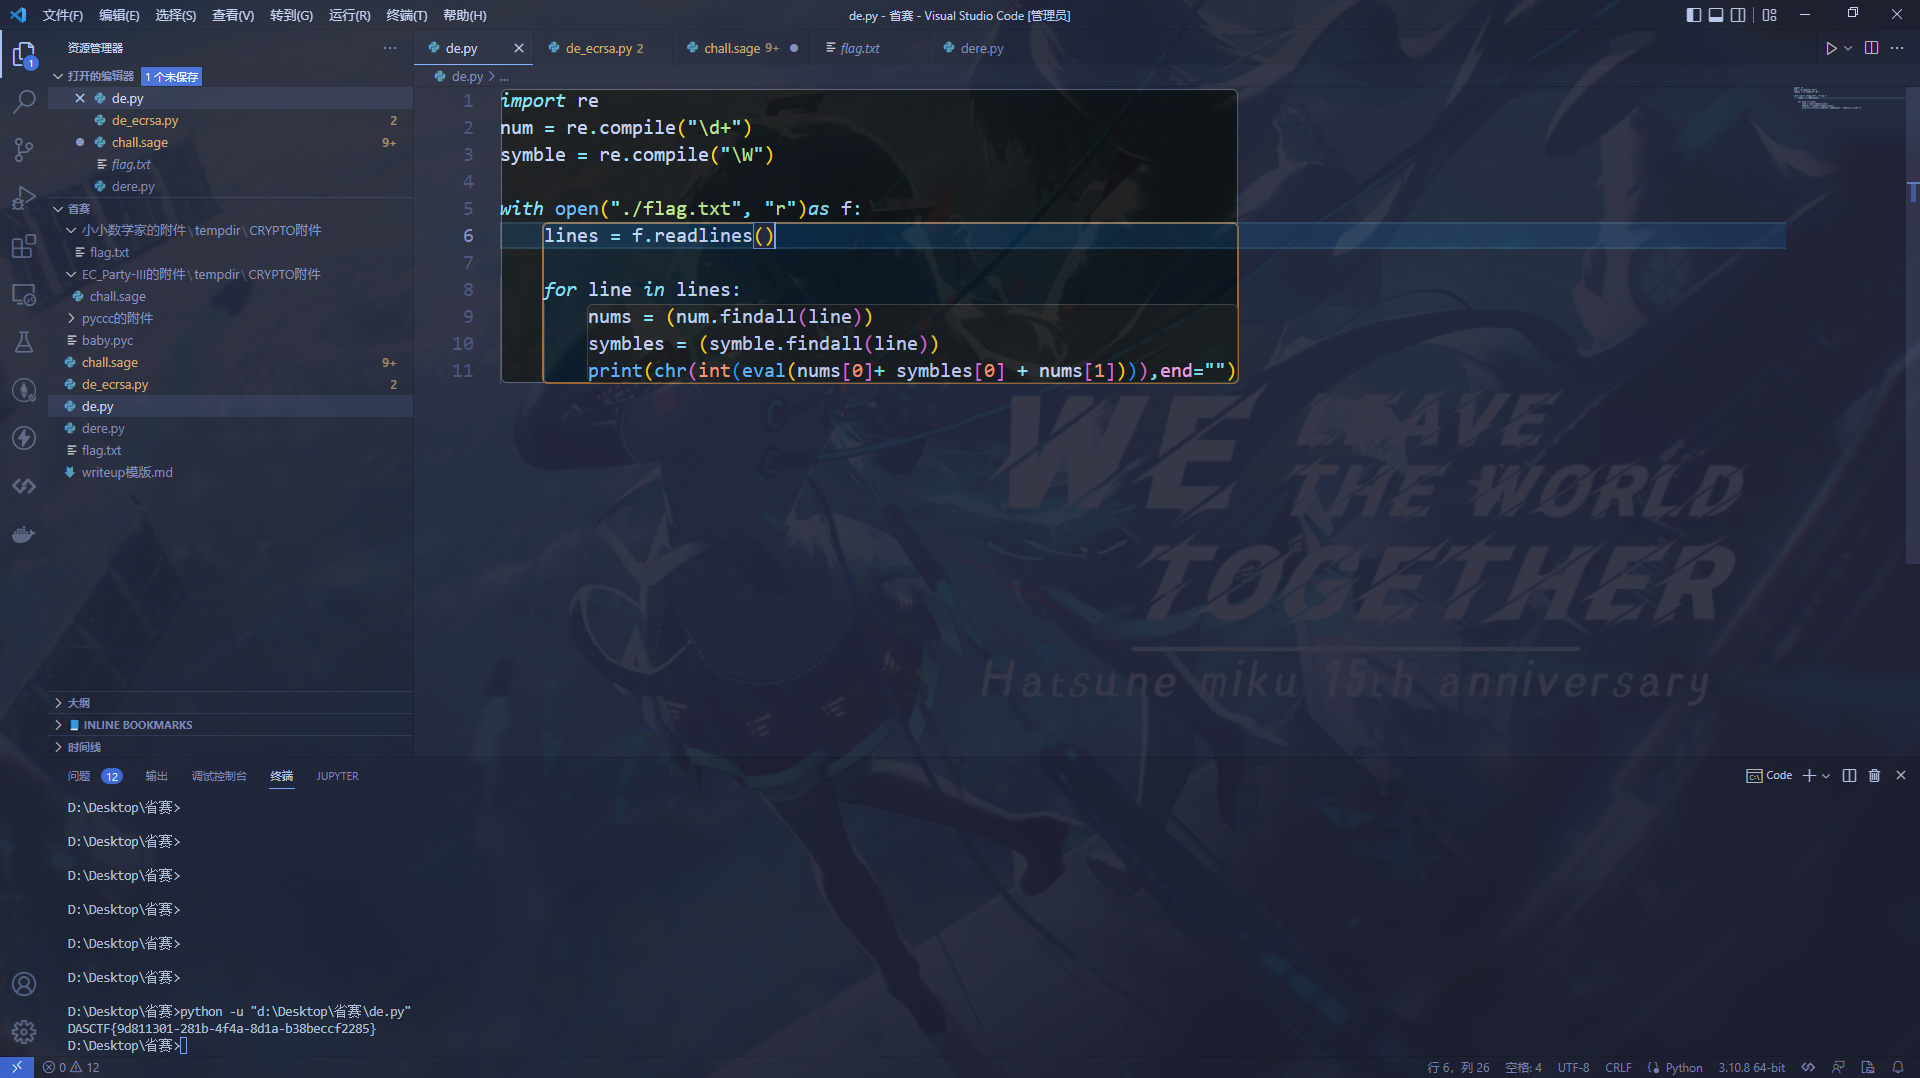Open Run menu 运行(R)

[x=349, y=15]
